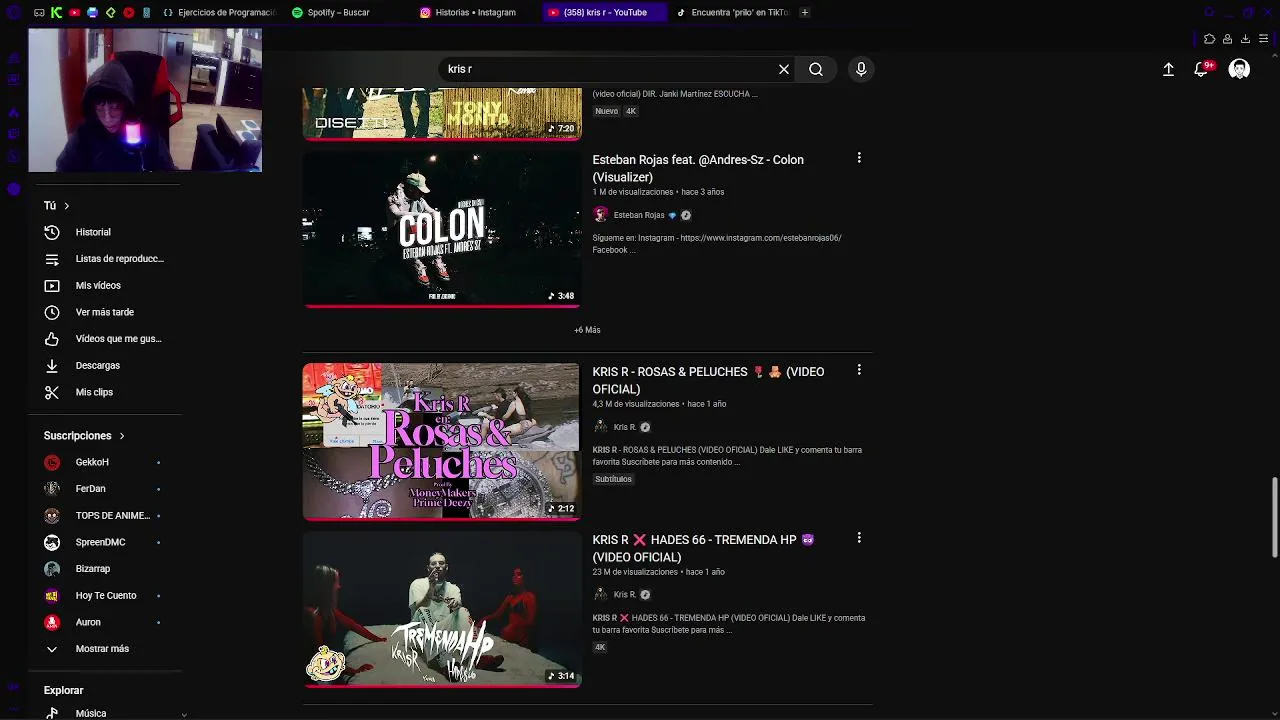This screenshot has width=1280, height=720.
Task: Open a new browser tab
Action: click(805, 12)
